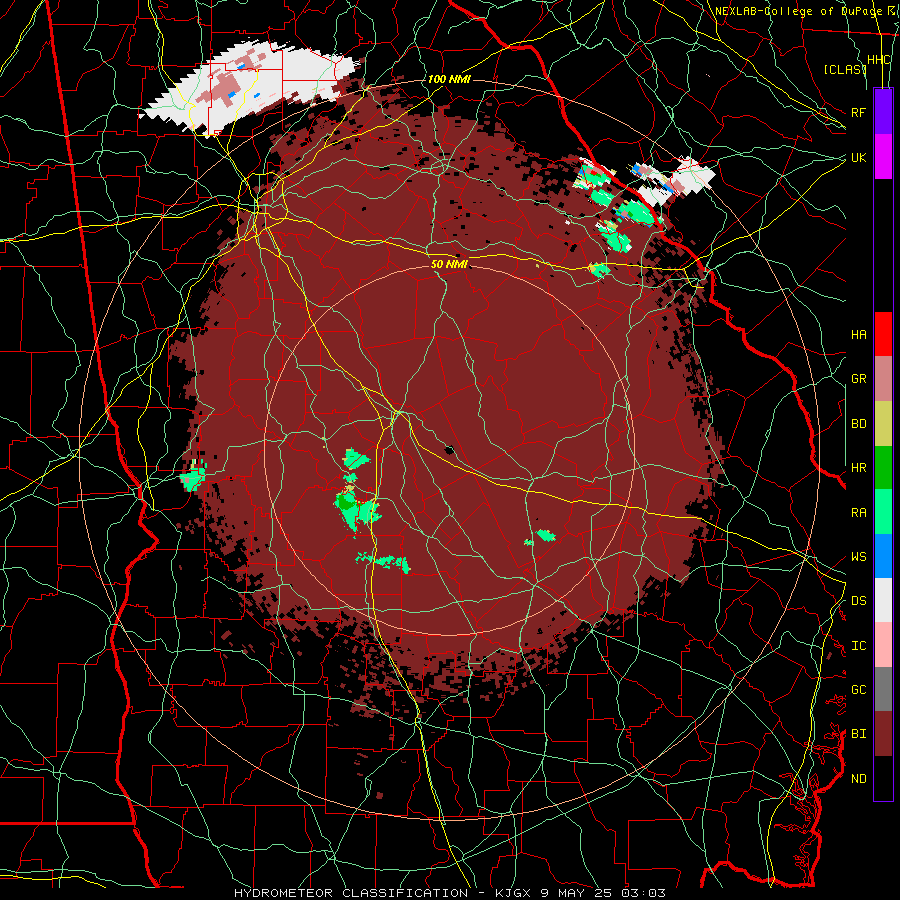
Task: Click the purple RF legend color swatch
Action: pos(883,112)
